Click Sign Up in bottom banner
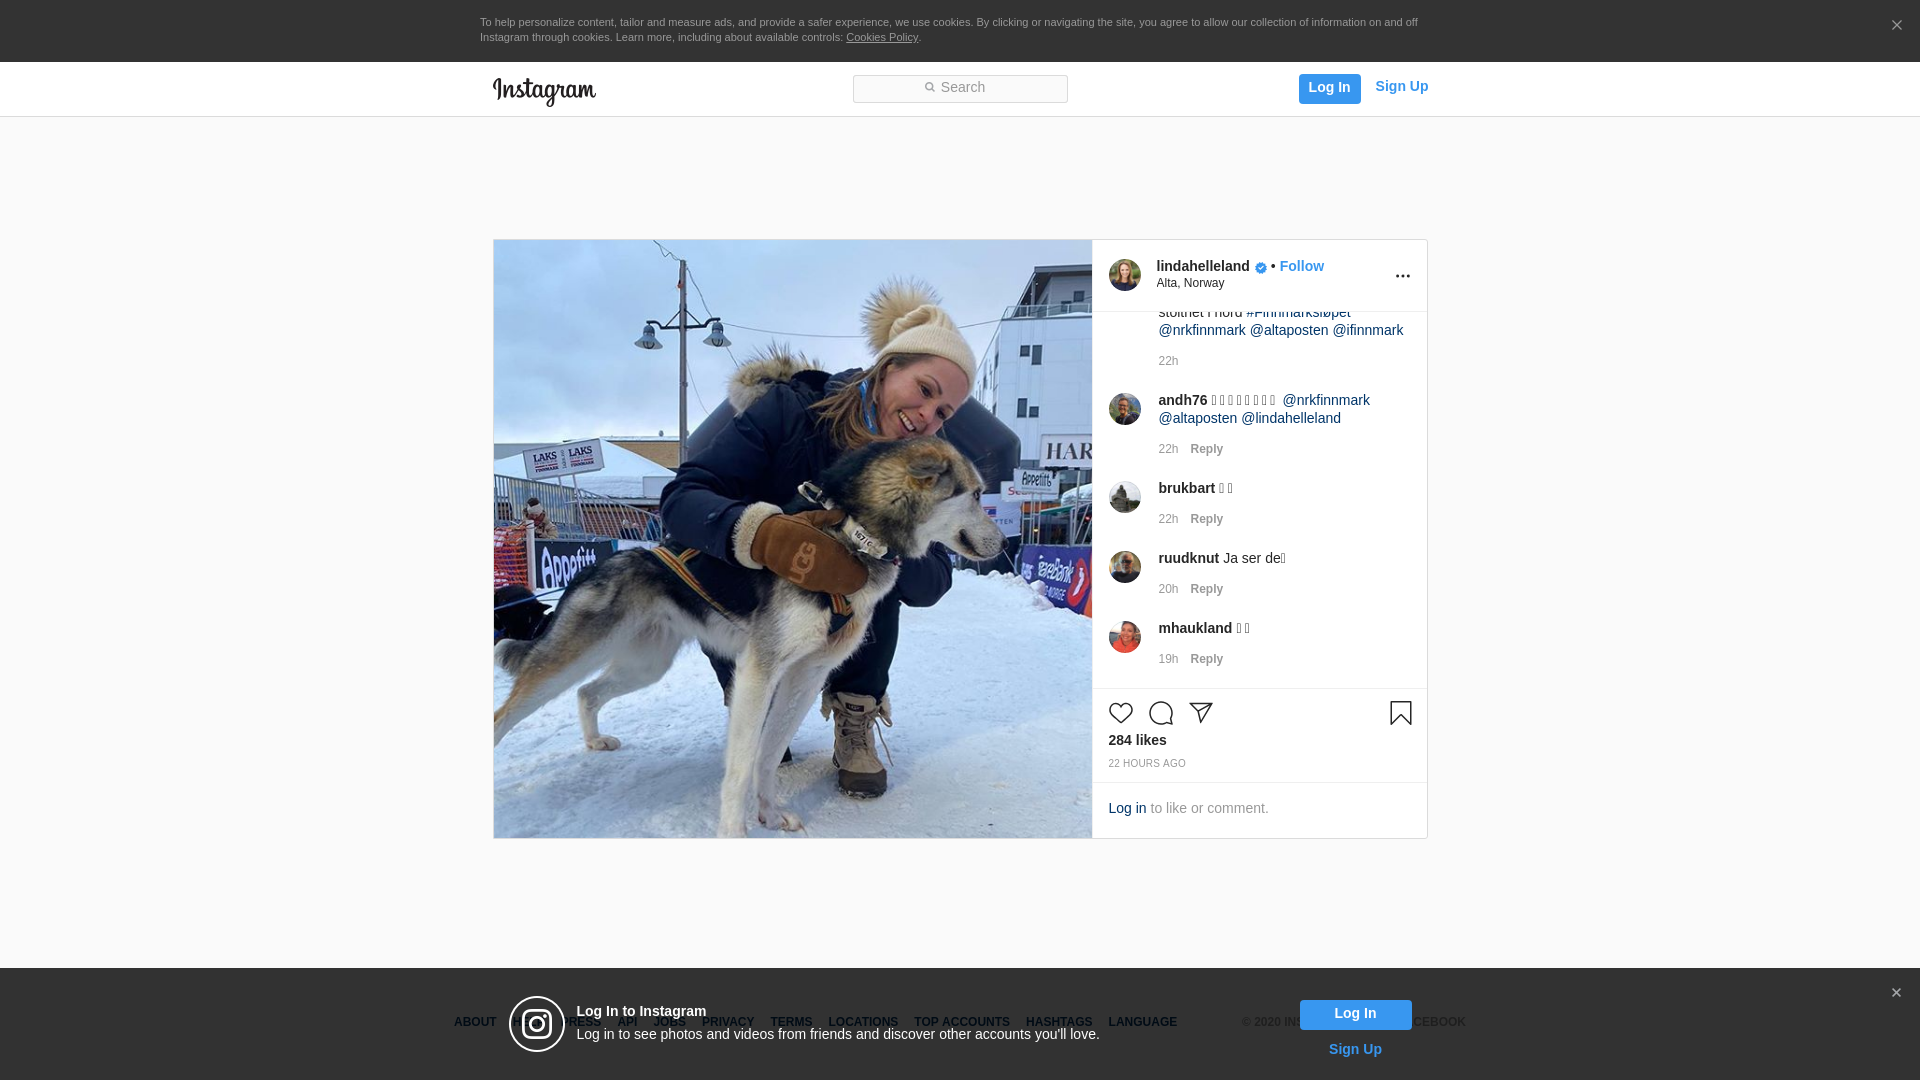Image resolution: width=1920 pixels, height=1080 pixels. tap(1355, 1049)
